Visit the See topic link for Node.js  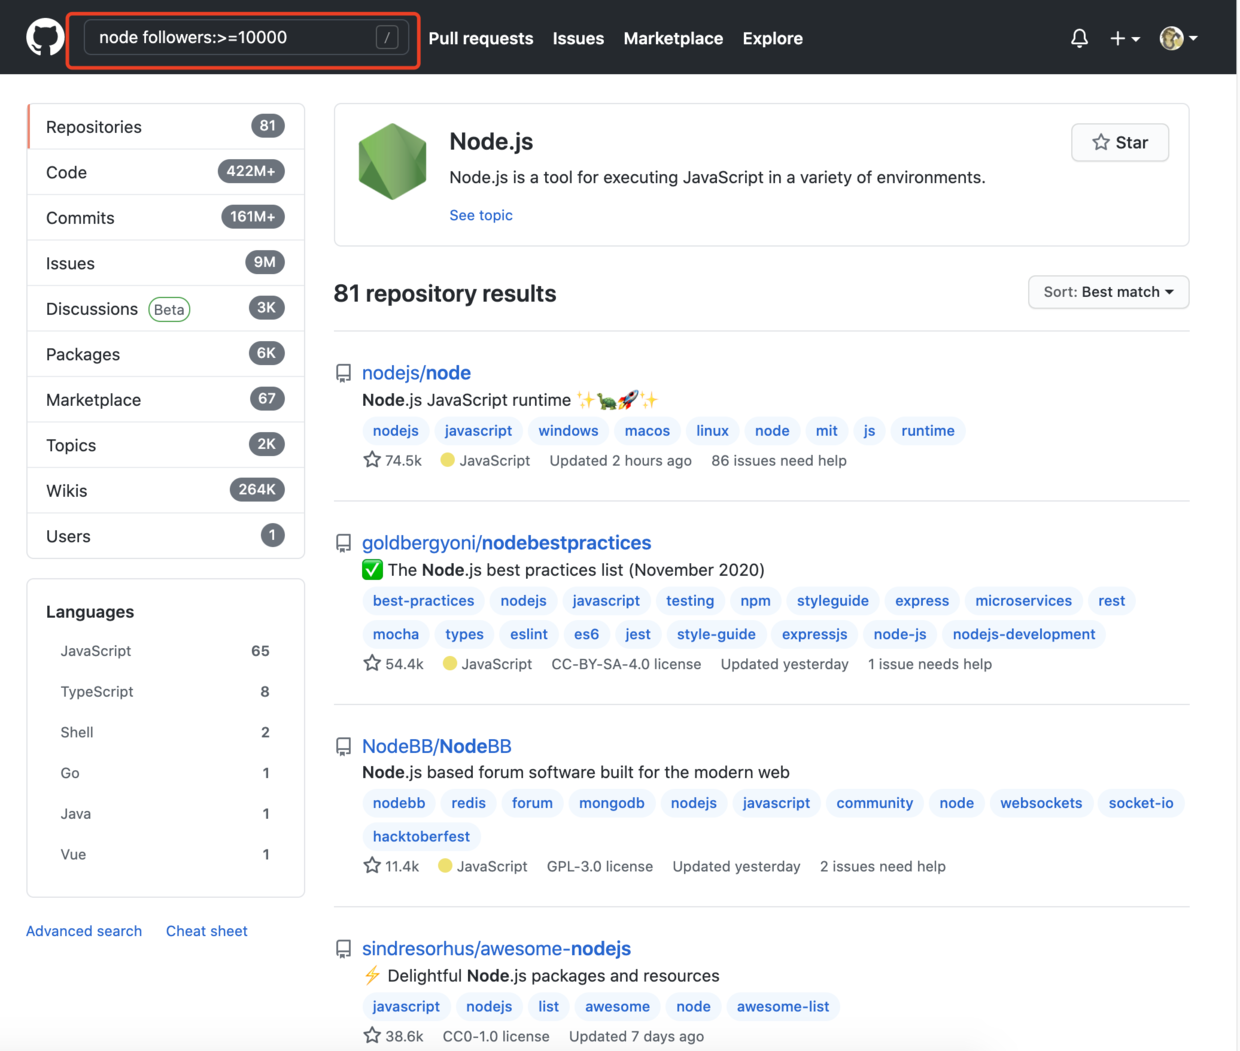pos(481,215)
